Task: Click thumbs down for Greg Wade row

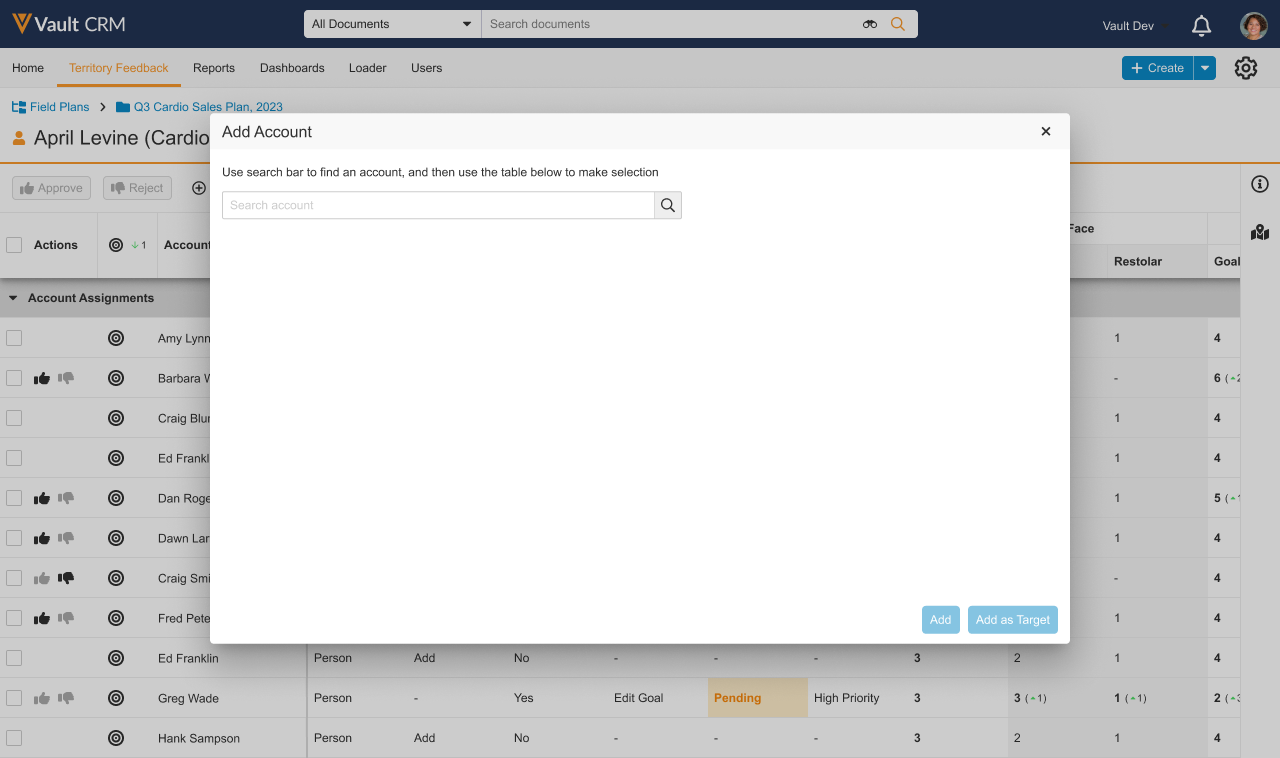Action: pos(66,698)
